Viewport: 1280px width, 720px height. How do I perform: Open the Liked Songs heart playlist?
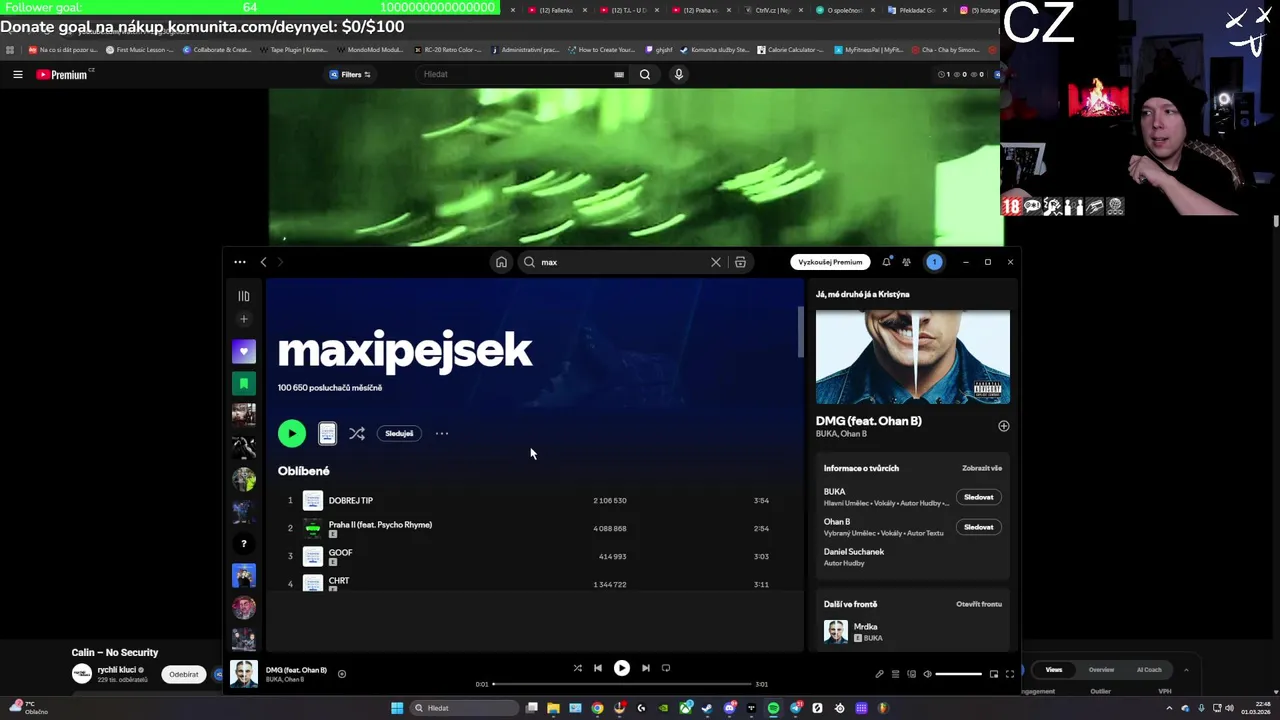(x=243, y=351)
